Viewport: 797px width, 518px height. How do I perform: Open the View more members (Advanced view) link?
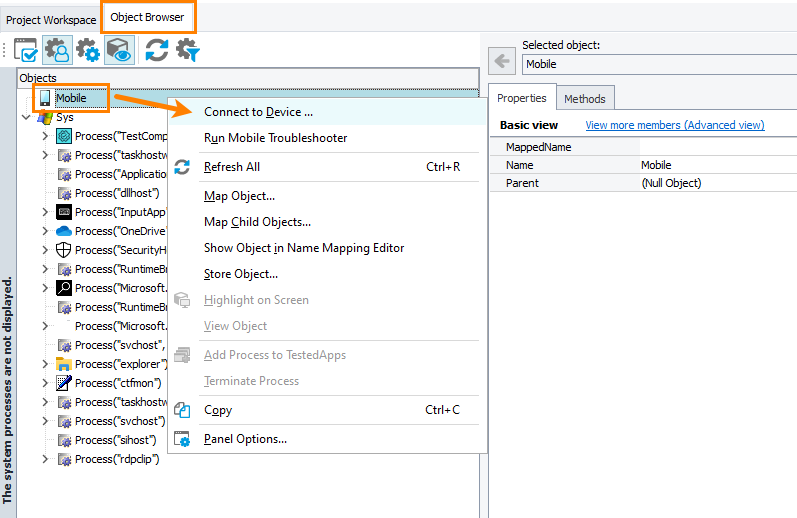(674, 125)
